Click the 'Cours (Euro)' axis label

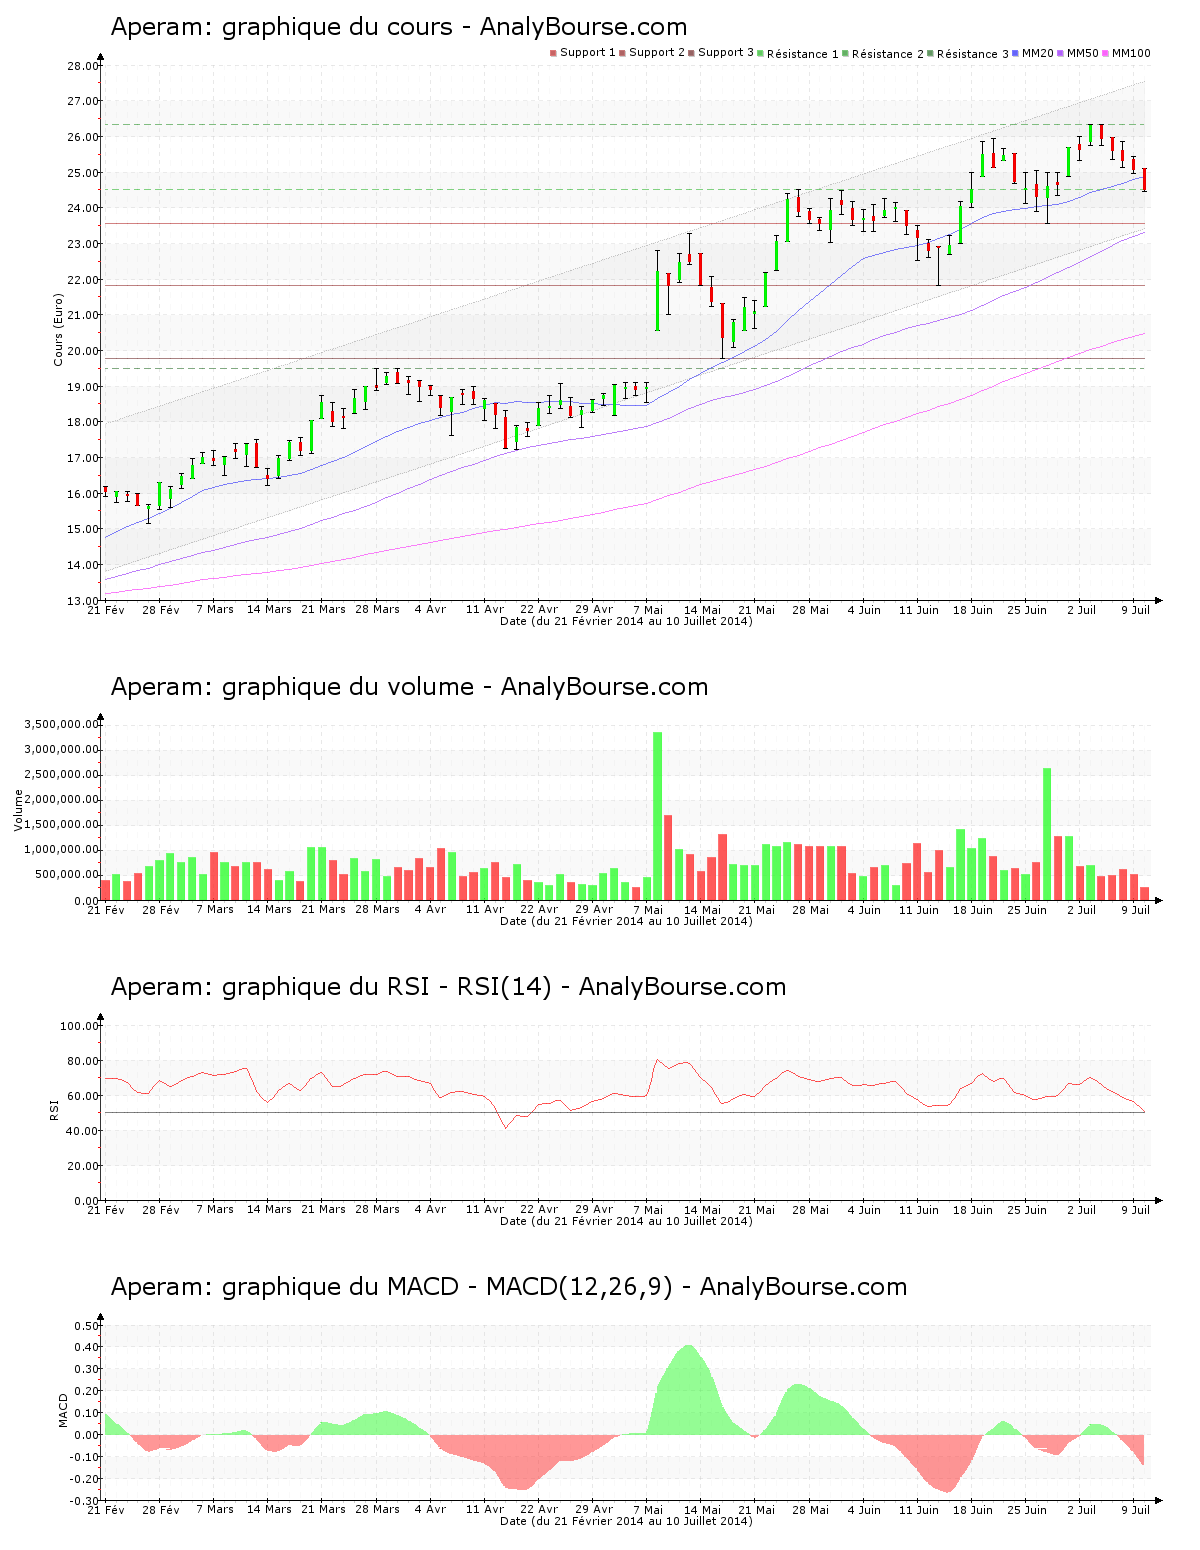click(x=58, y=330)
